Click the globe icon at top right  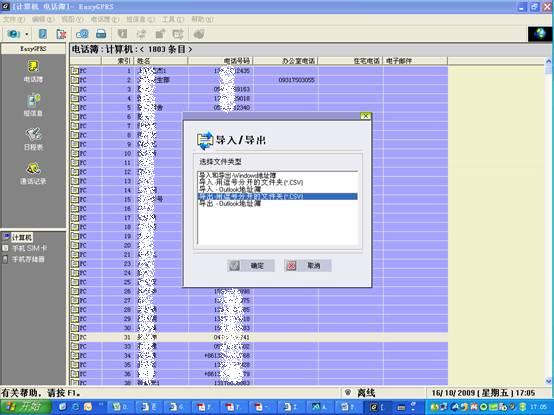(x=540, y=34)
